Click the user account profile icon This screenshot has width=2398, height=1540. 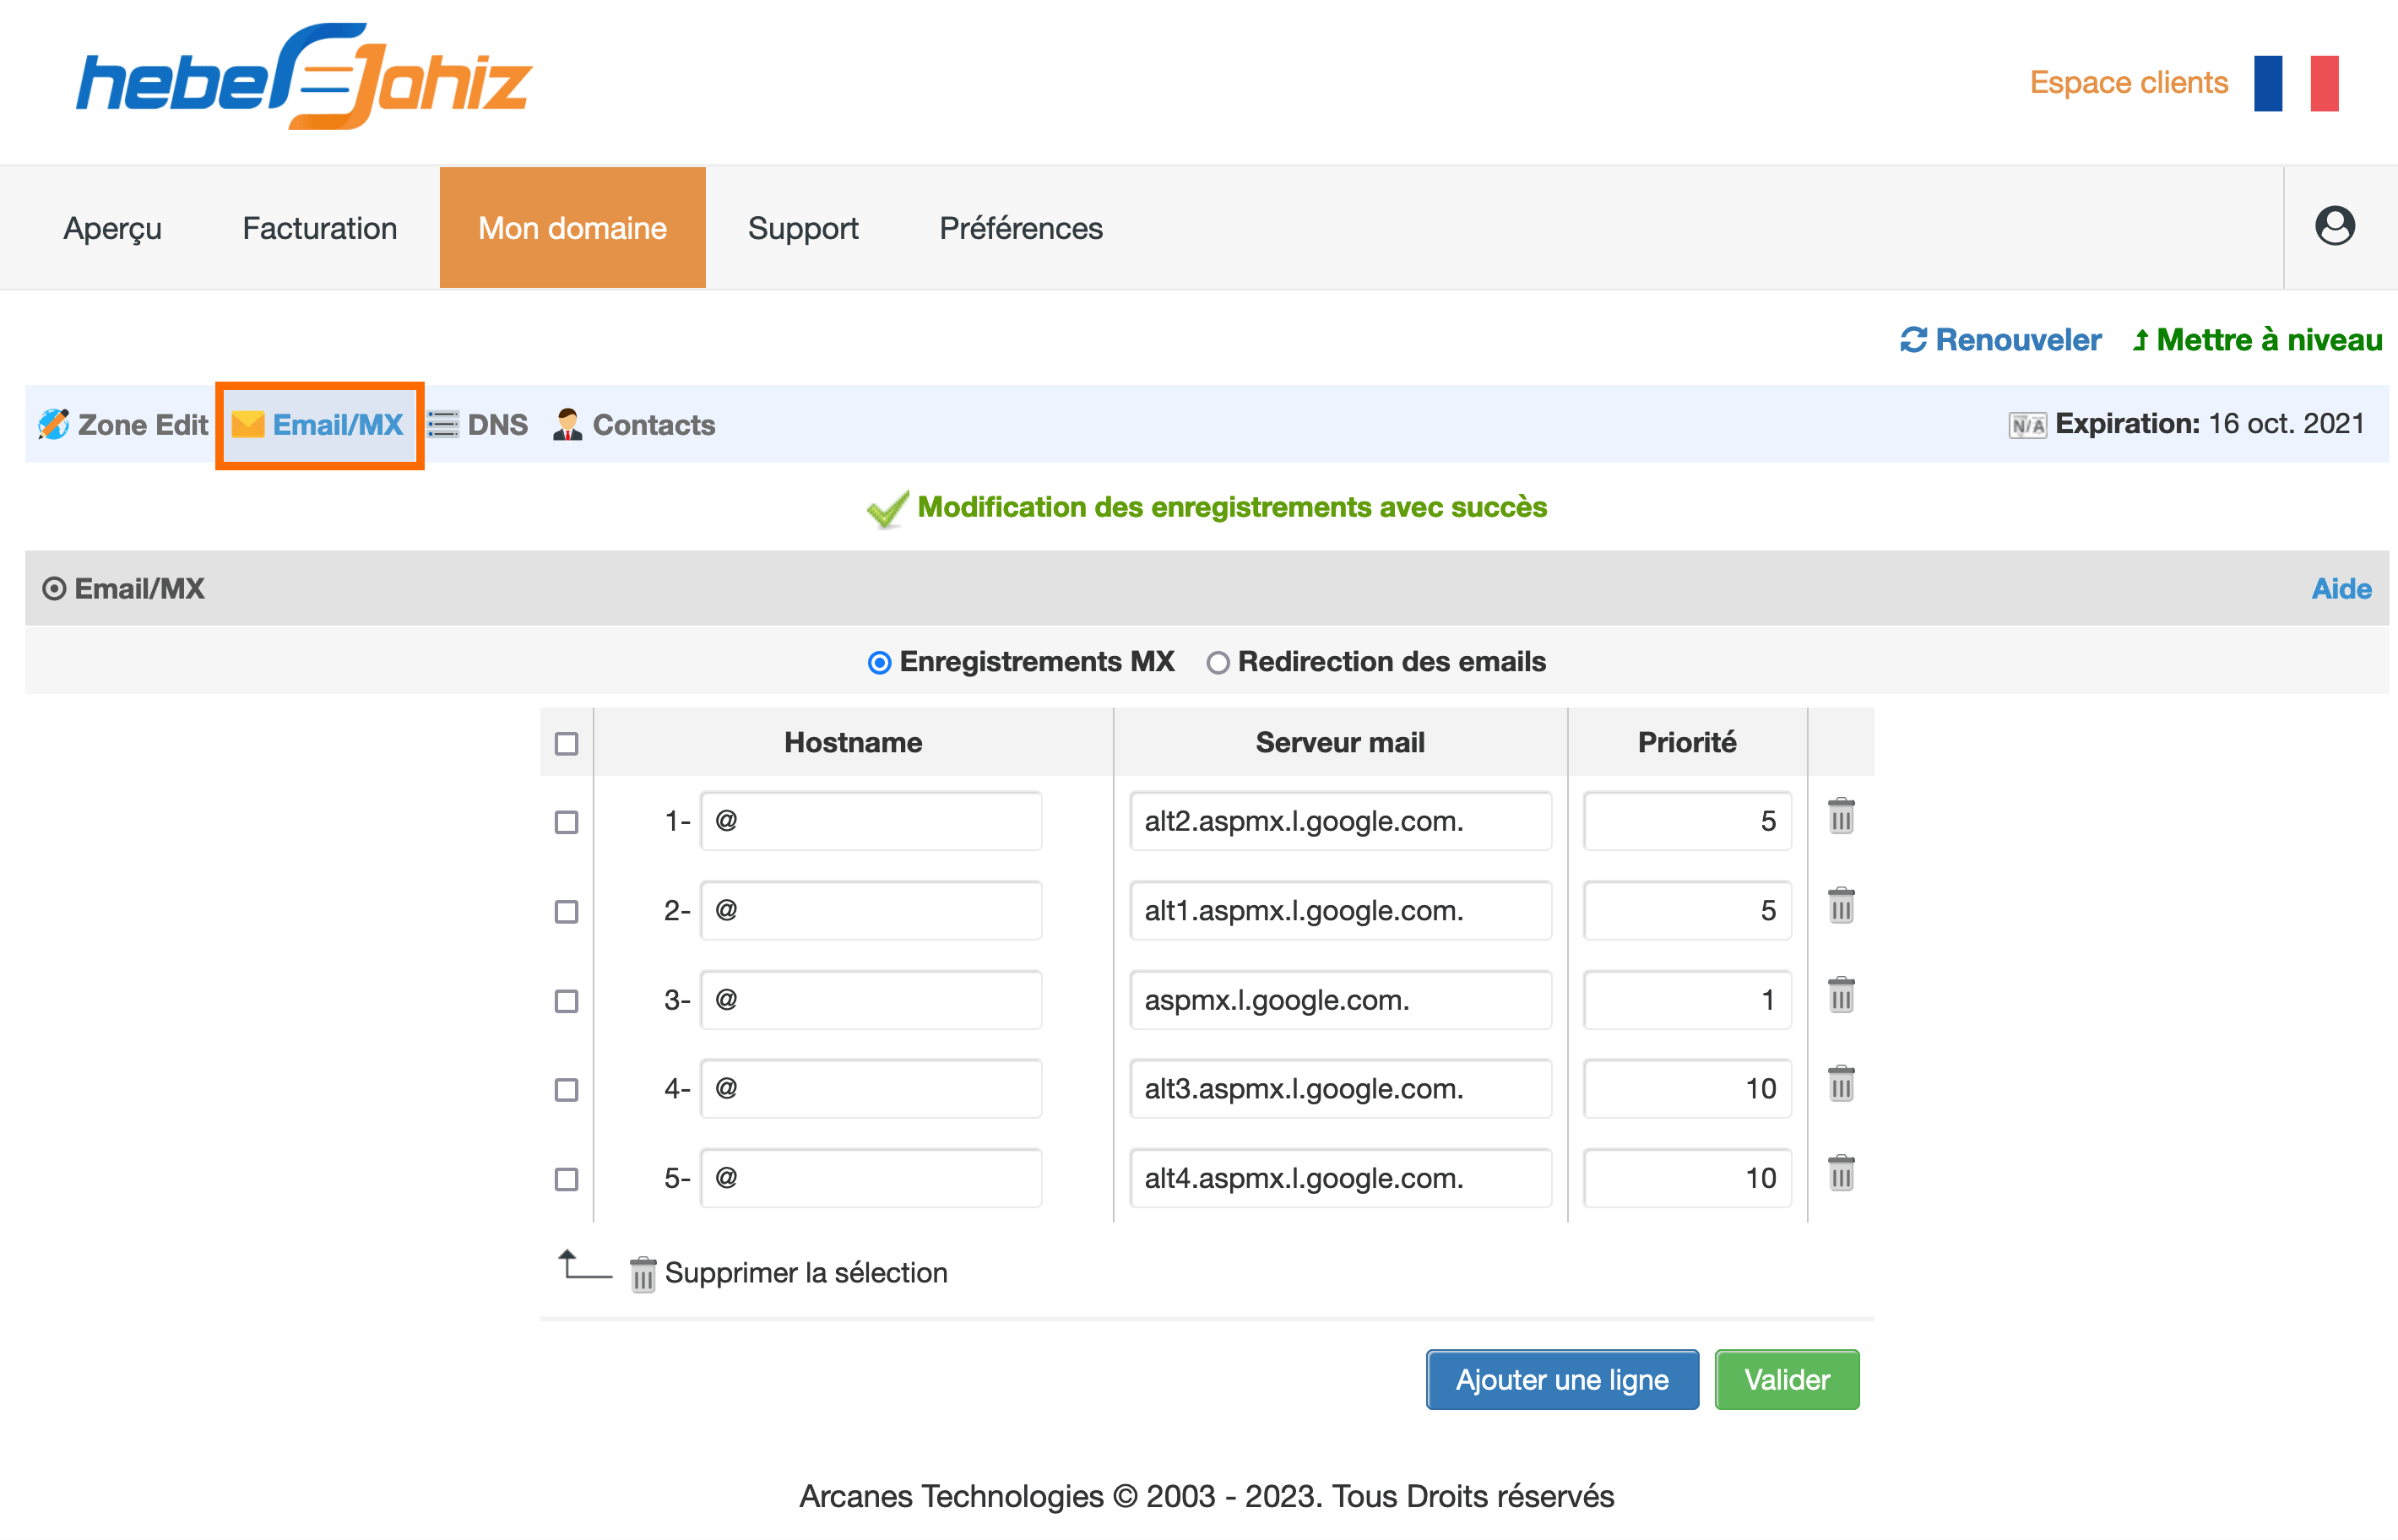point(2334,226)
